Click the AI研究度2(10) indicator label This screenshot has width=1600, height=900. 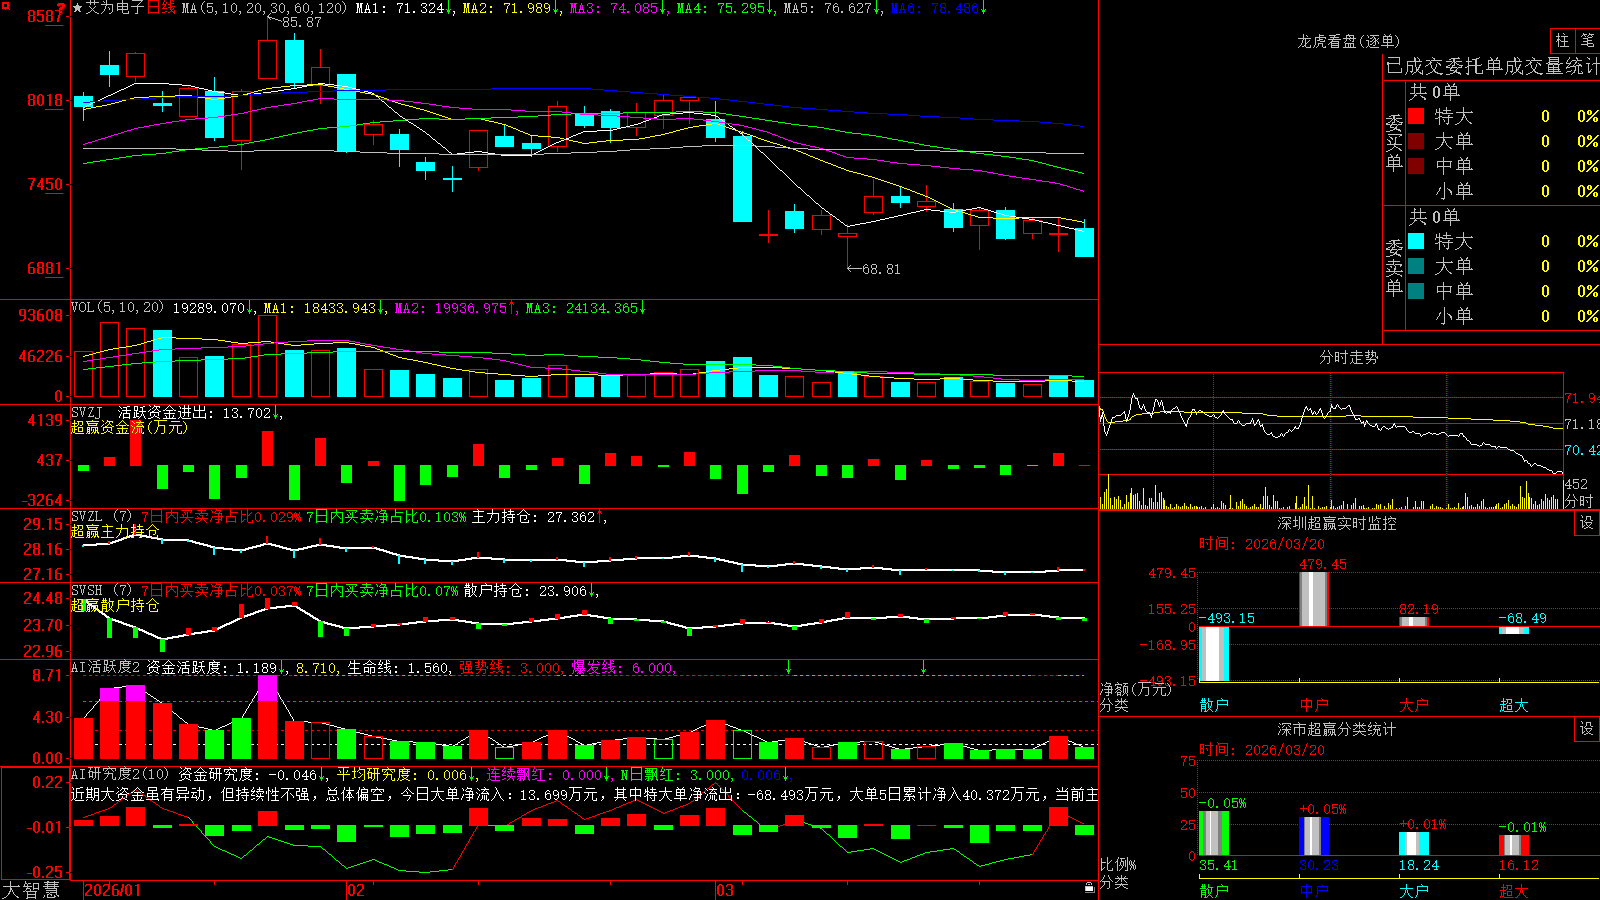coord(120,774)
